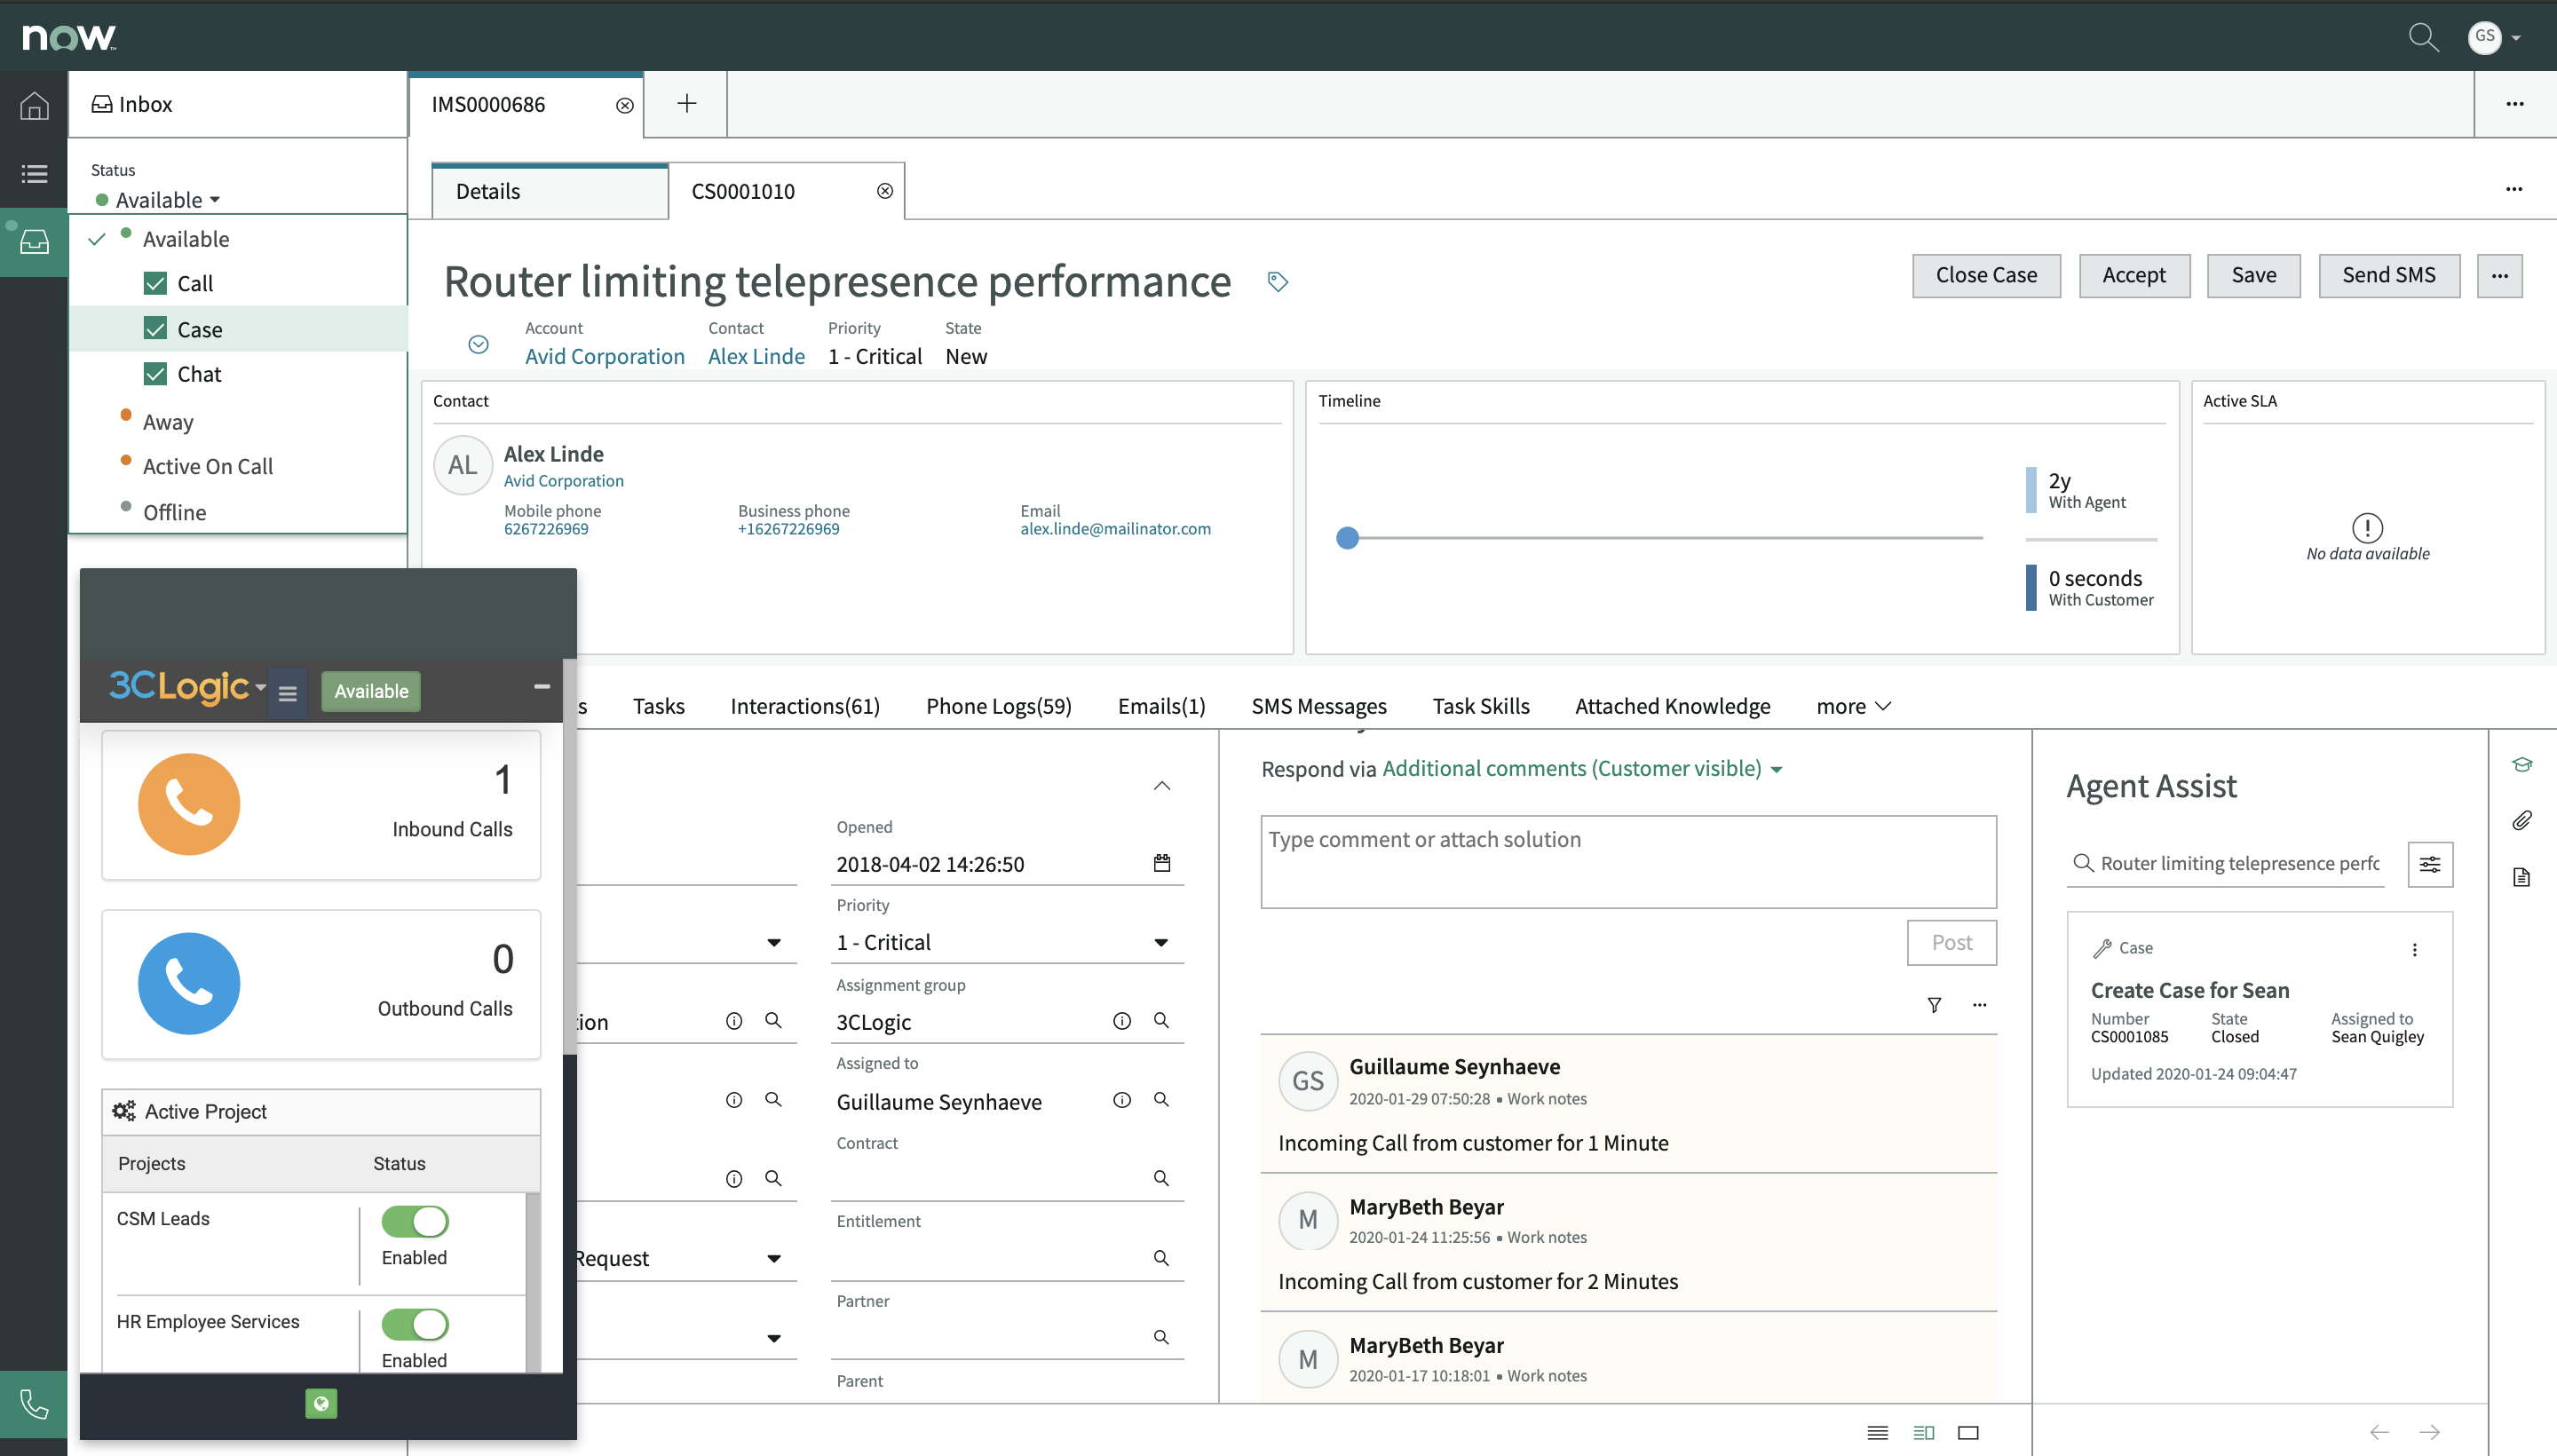Open the Priority 1 - Critical dropdown
Image resolution: width=2557 pixels, height=1456 pixels.
pos(1005,942)
